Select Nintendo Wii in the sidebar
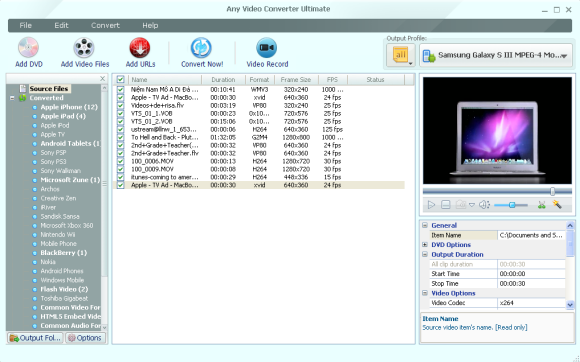Image resolution: width=580 pixels, height=362 pixels. pos(58,234)
